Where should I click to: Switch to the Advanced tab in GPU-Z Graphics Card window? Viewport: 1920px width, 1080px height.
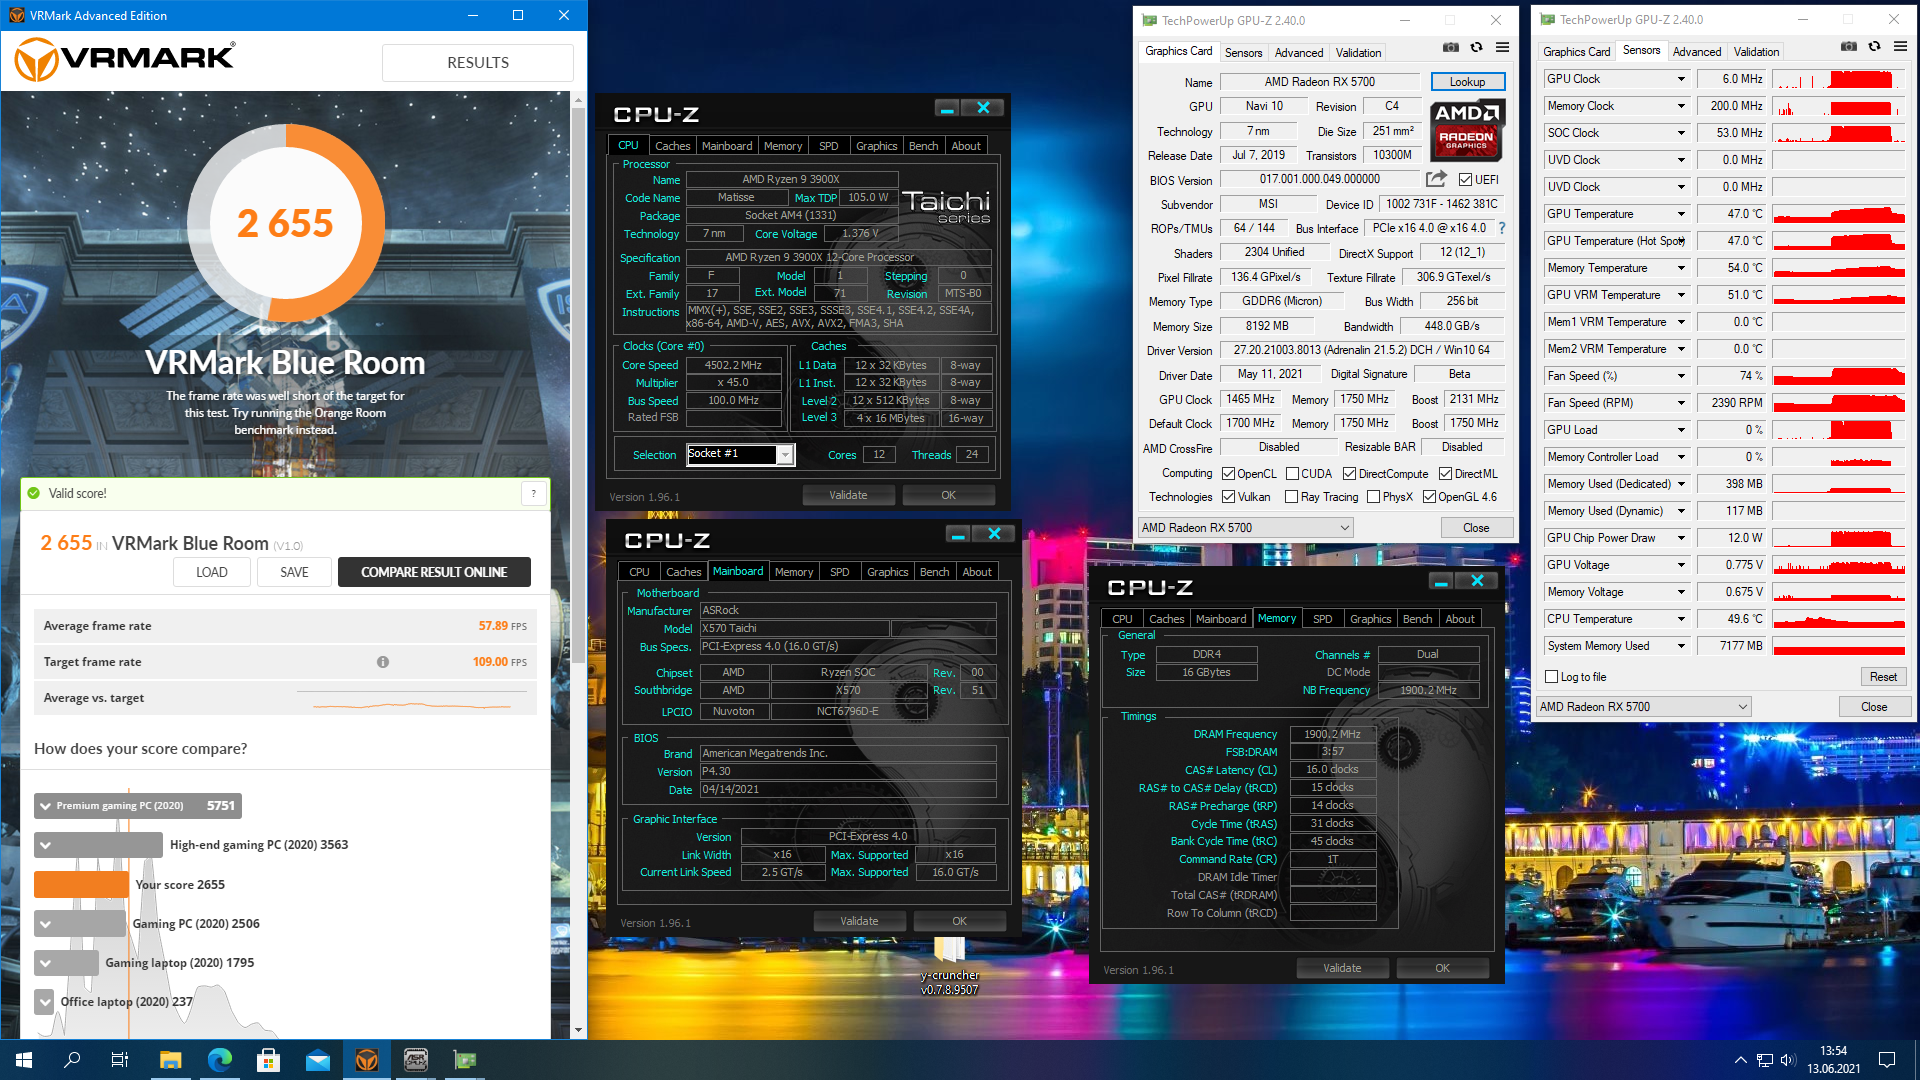[1299, 53]
